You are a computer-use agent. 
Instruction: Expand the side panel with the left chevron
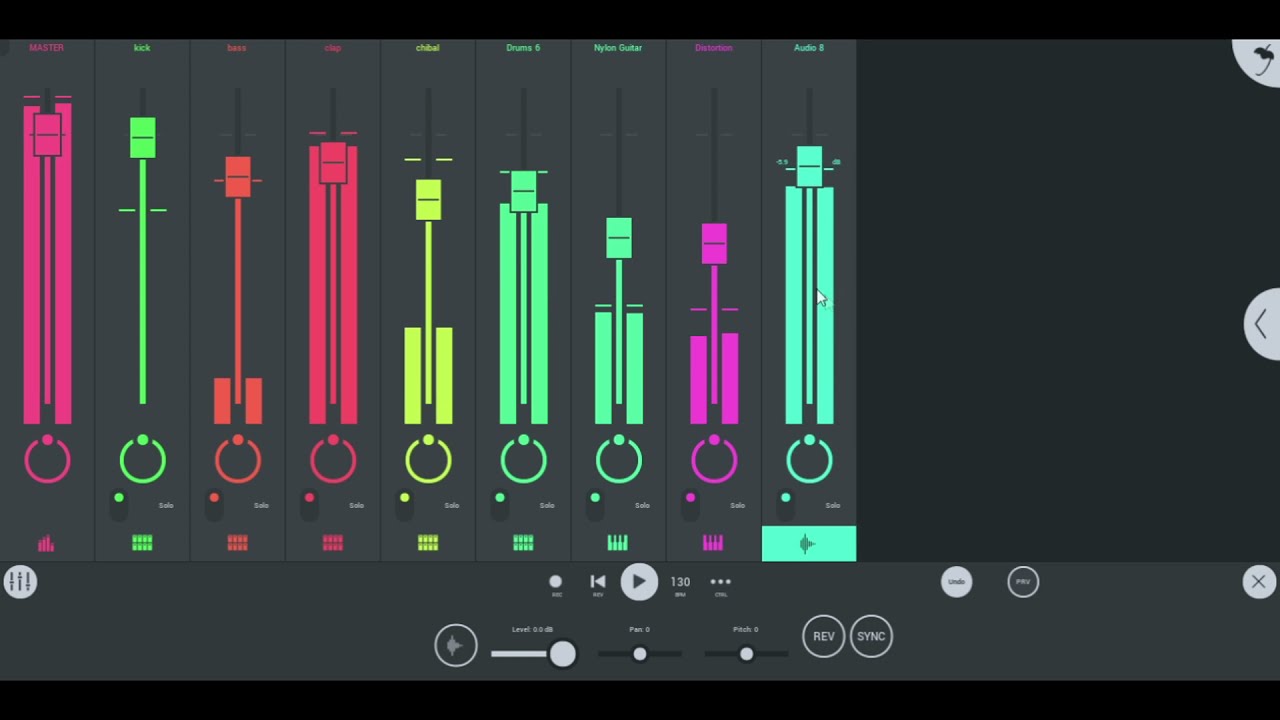click(x=1261, y=324)
